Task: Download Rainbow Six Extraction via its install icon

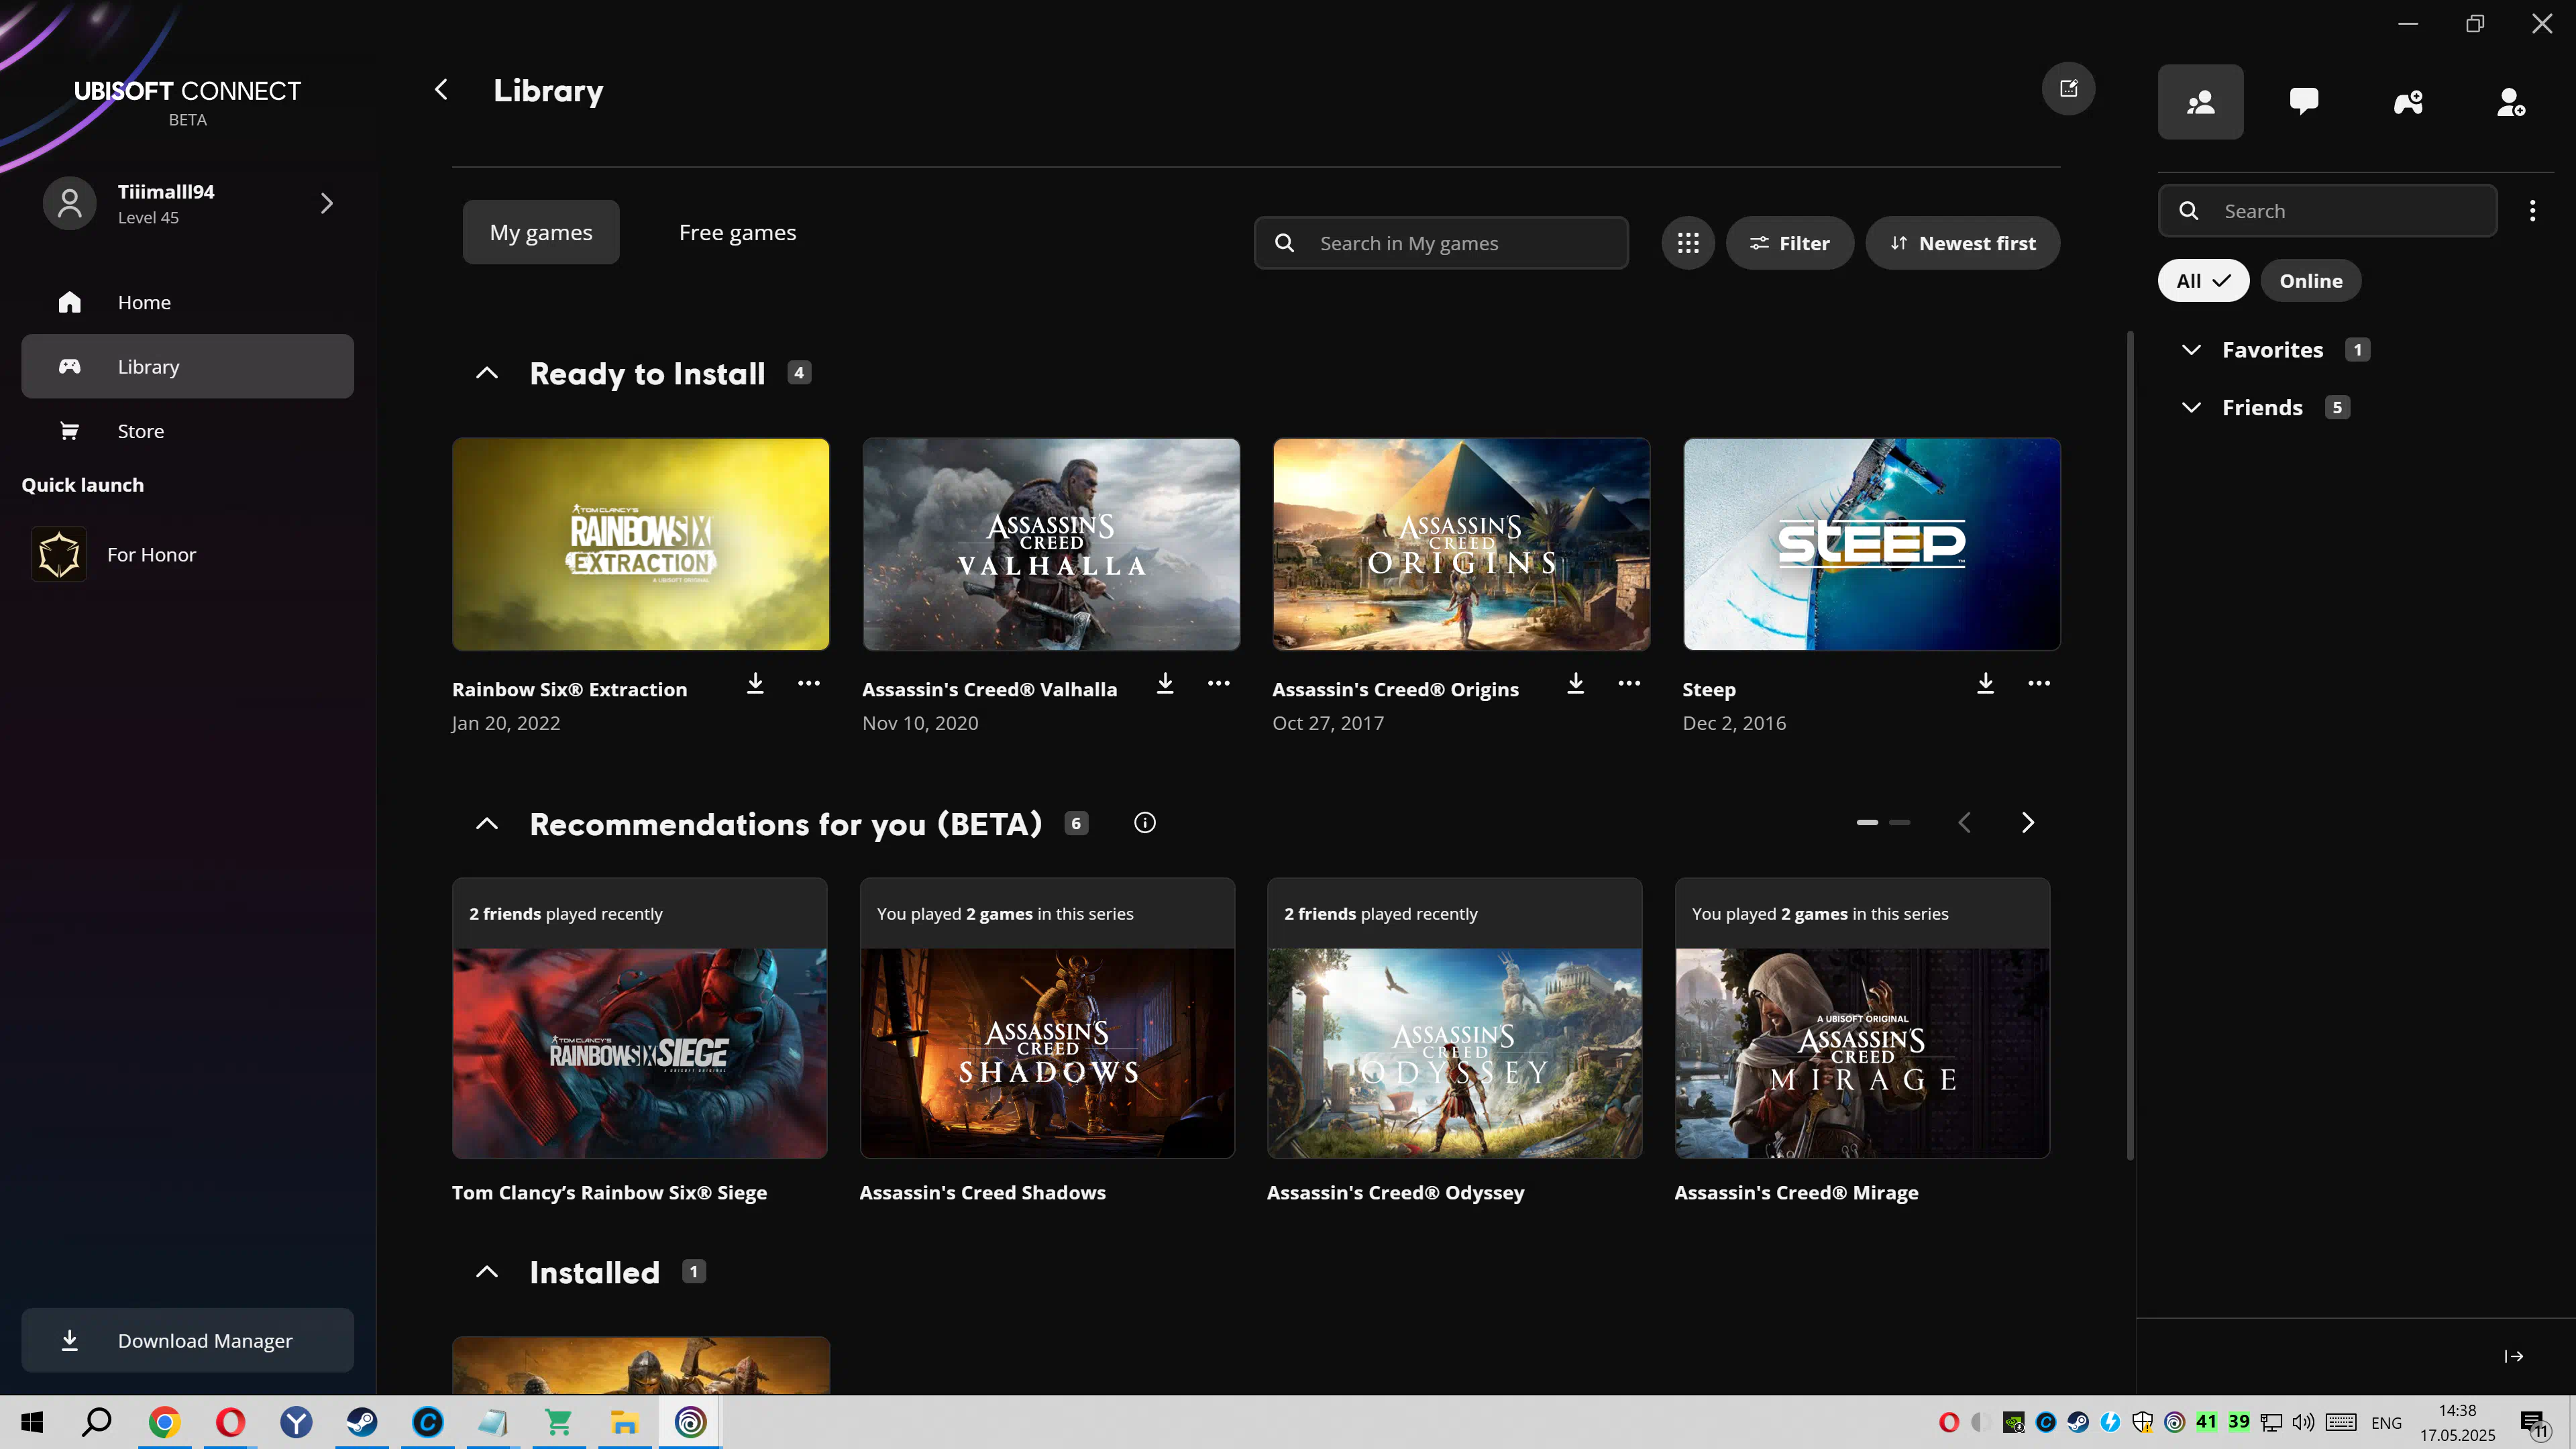Action: pyautogui.click(x=755, y=683)
